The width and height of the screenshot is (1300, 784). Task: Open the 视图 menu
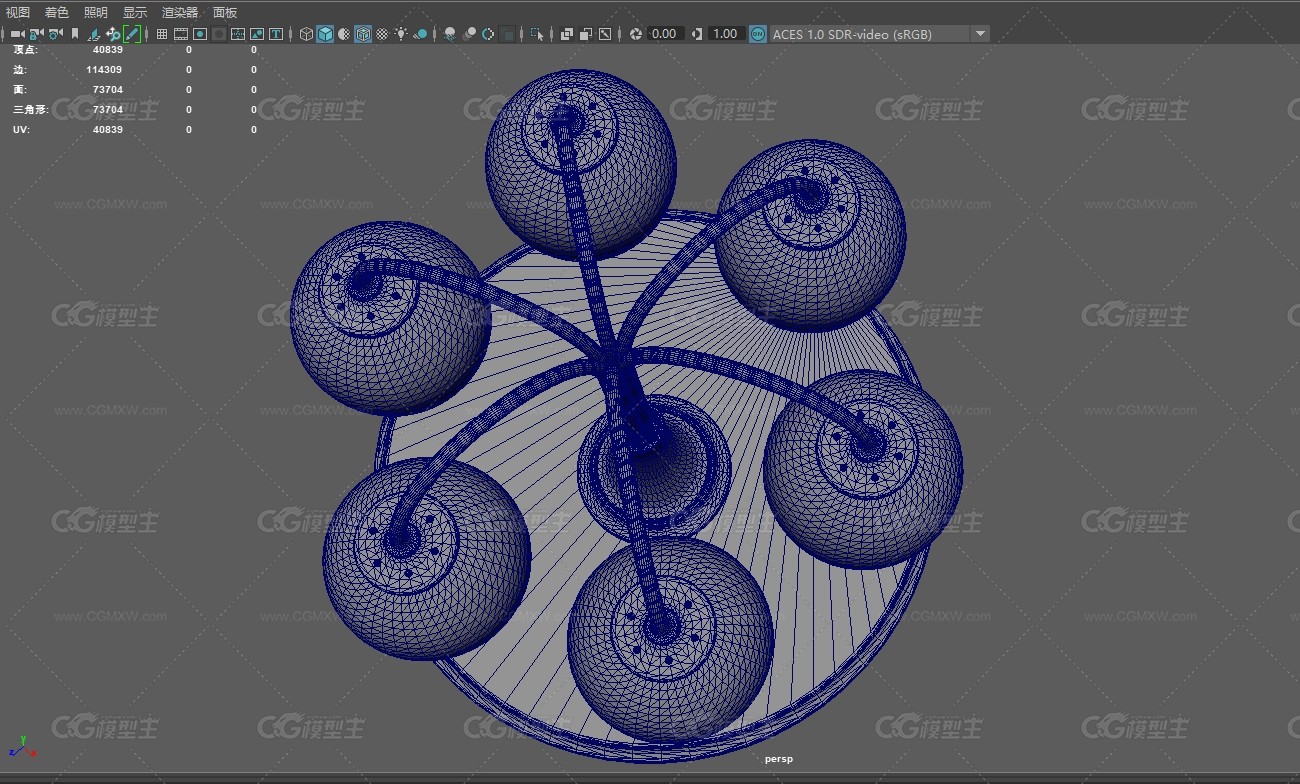tap(18, 12)
